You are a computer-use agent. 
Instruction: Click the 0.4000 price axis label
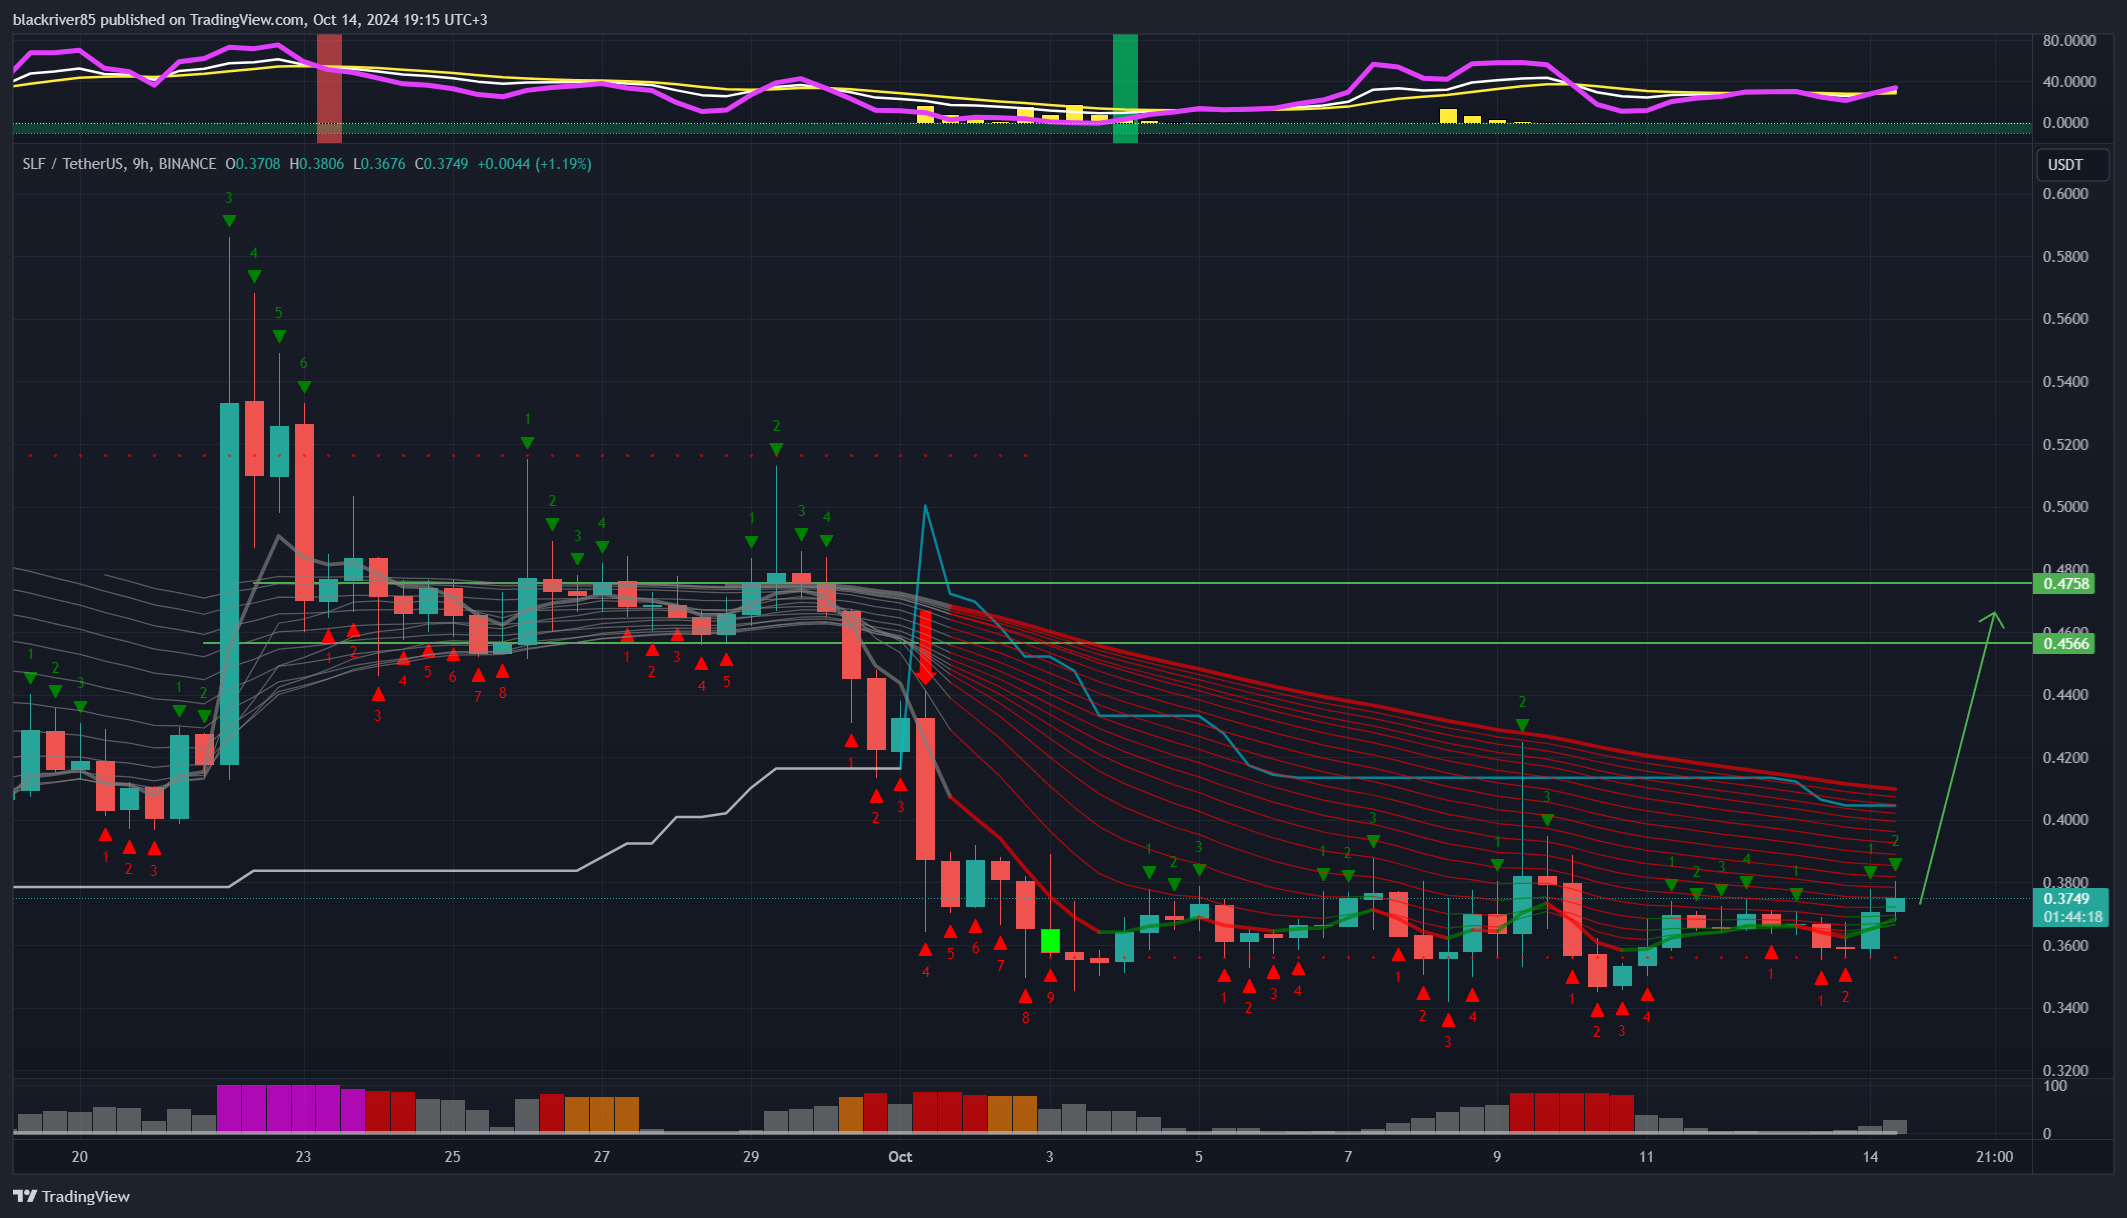coord(2065,820)
